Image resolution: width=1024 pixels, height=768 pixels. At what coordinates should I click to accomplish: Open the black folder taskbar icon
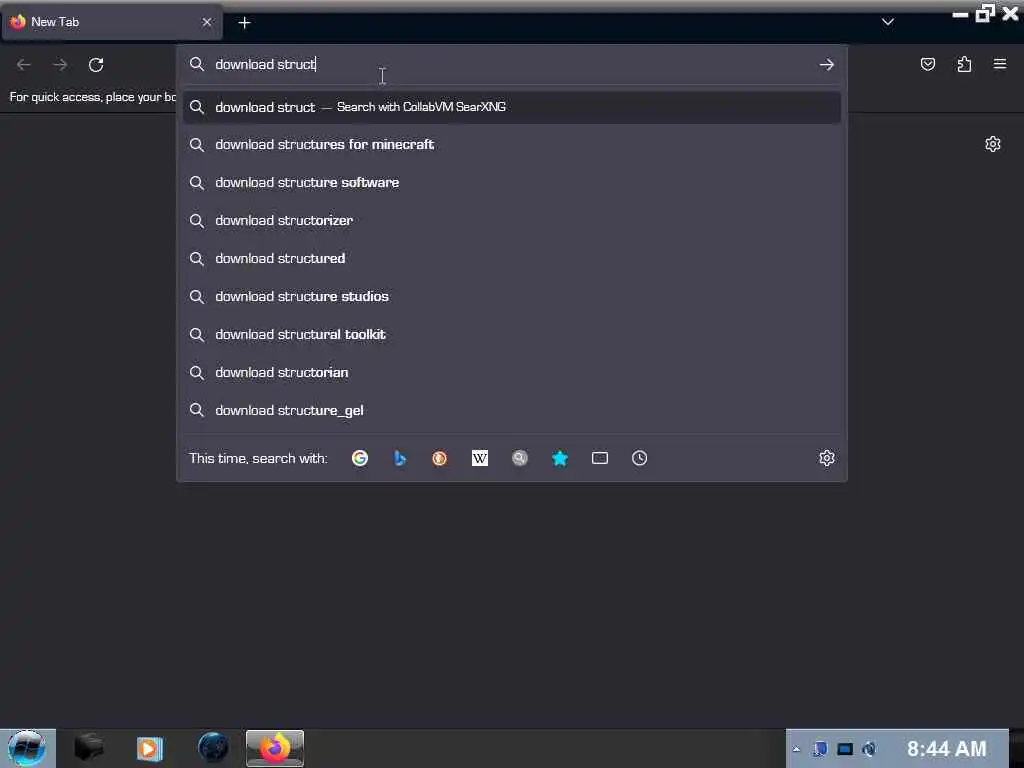click(89, 748)
